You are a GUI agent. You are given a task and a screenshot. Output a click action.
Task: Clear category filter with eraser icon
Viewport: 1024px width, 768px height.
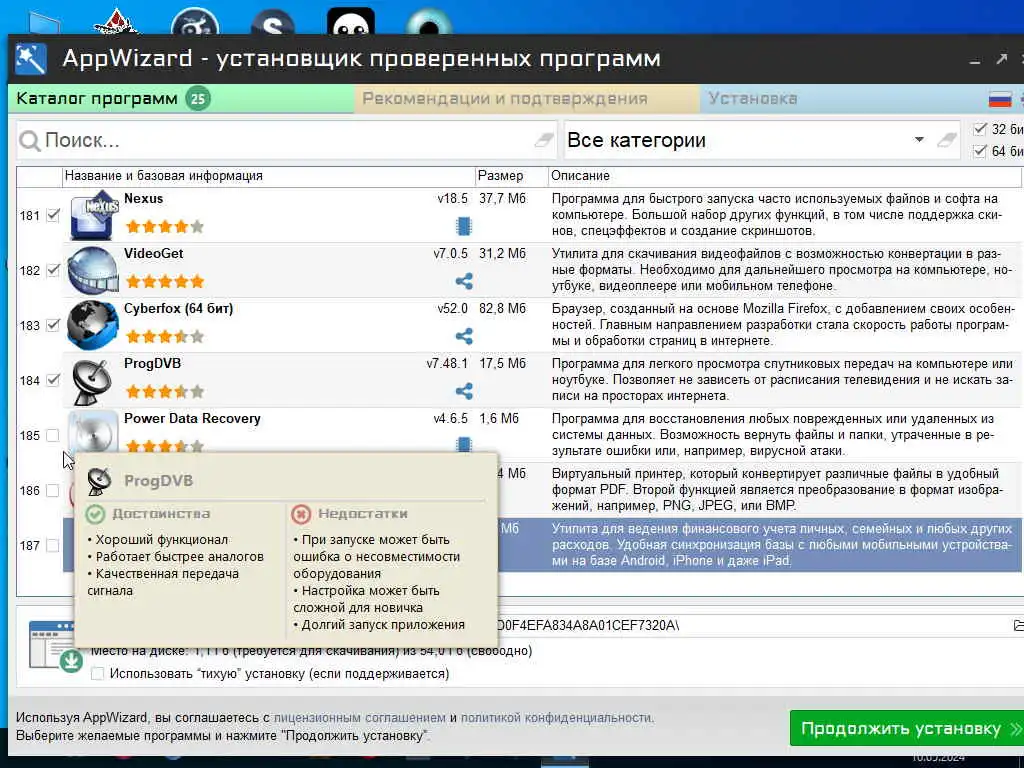tap(946, 139)
